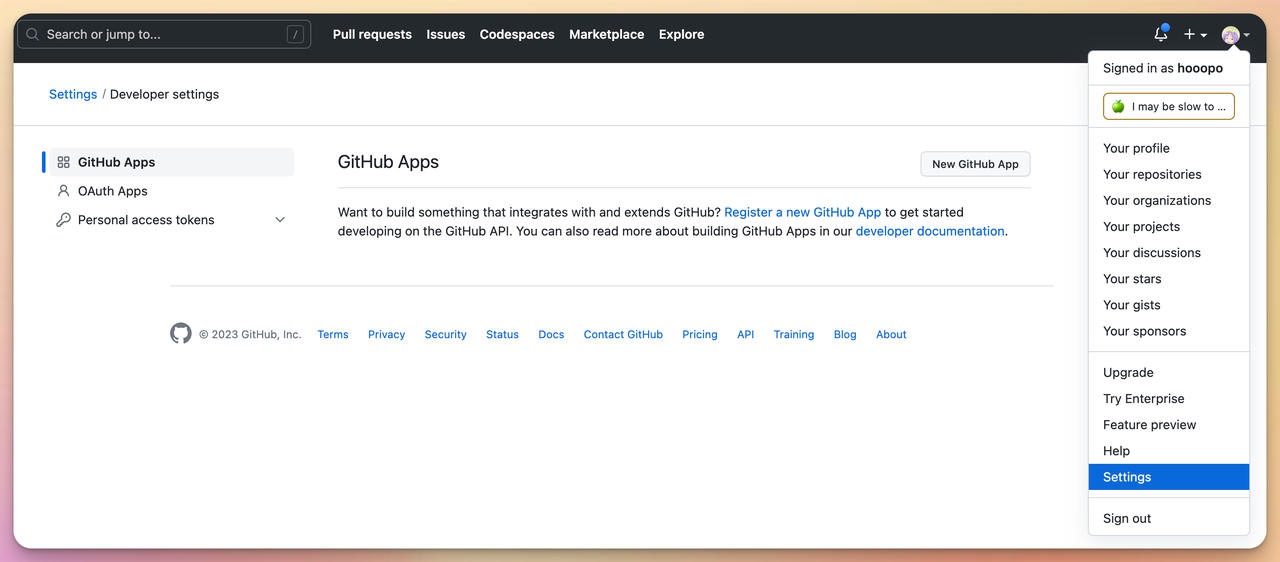This screenshot has width=1280, height=562.
Task: Open the developer documentation link
Action: [930, 231]
